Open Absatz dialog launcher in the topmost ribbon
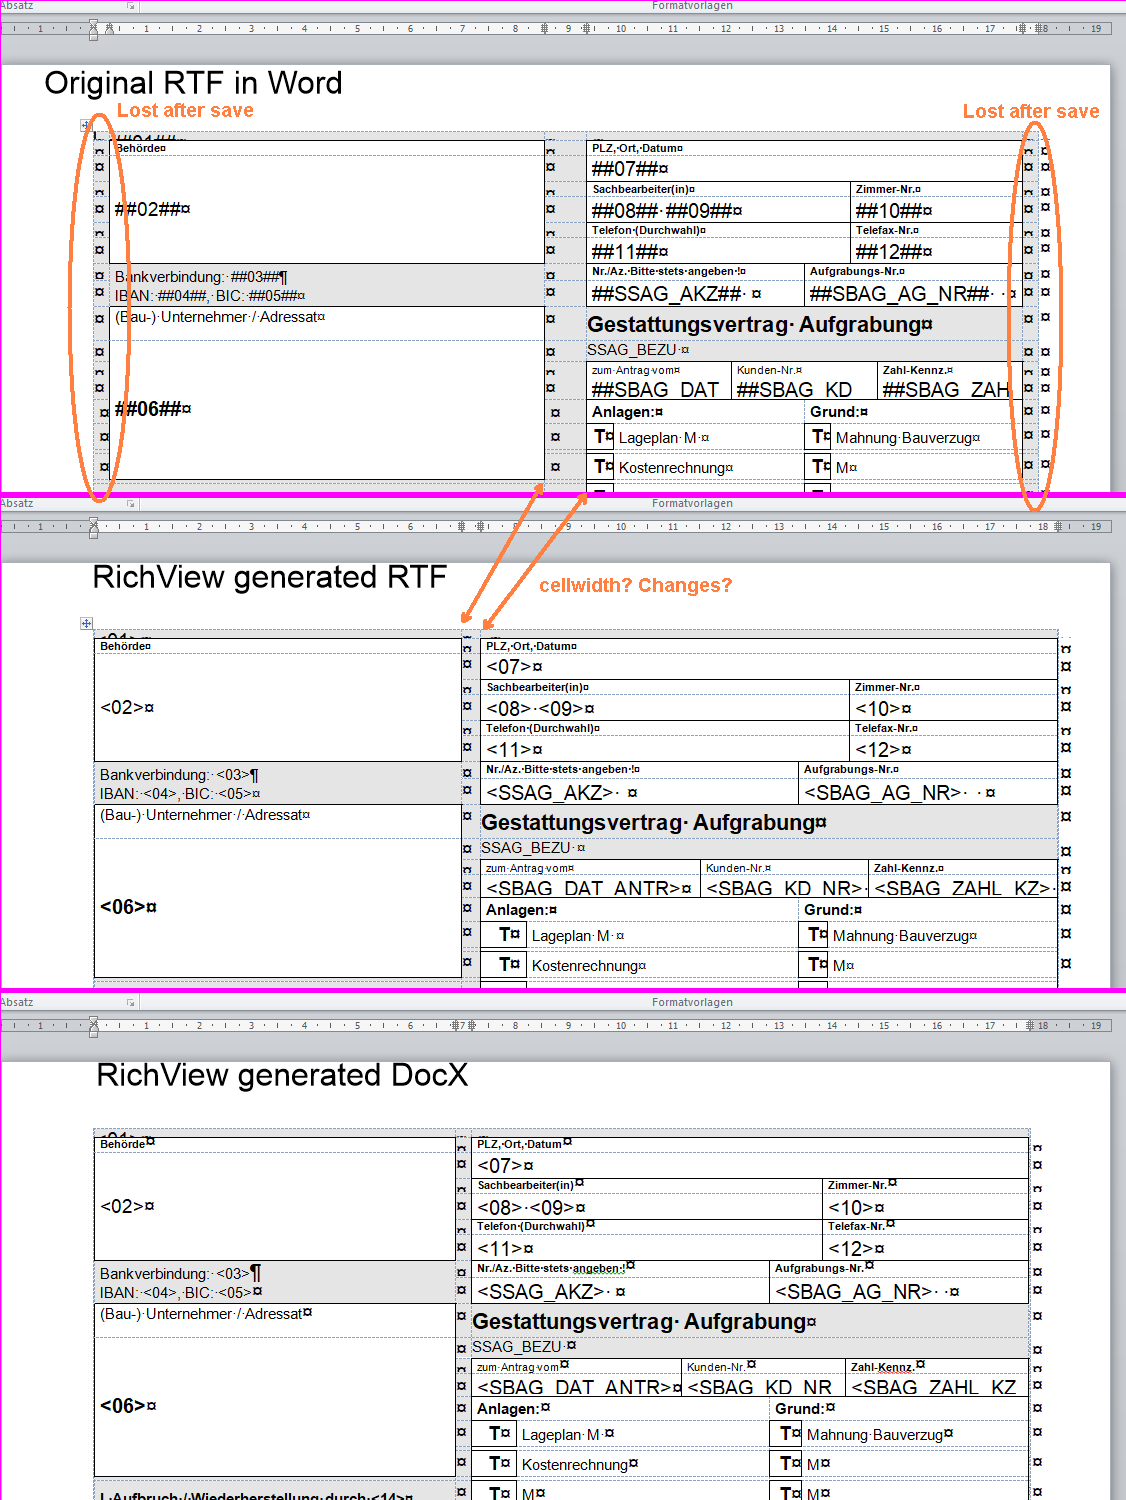 click(131, 6)
